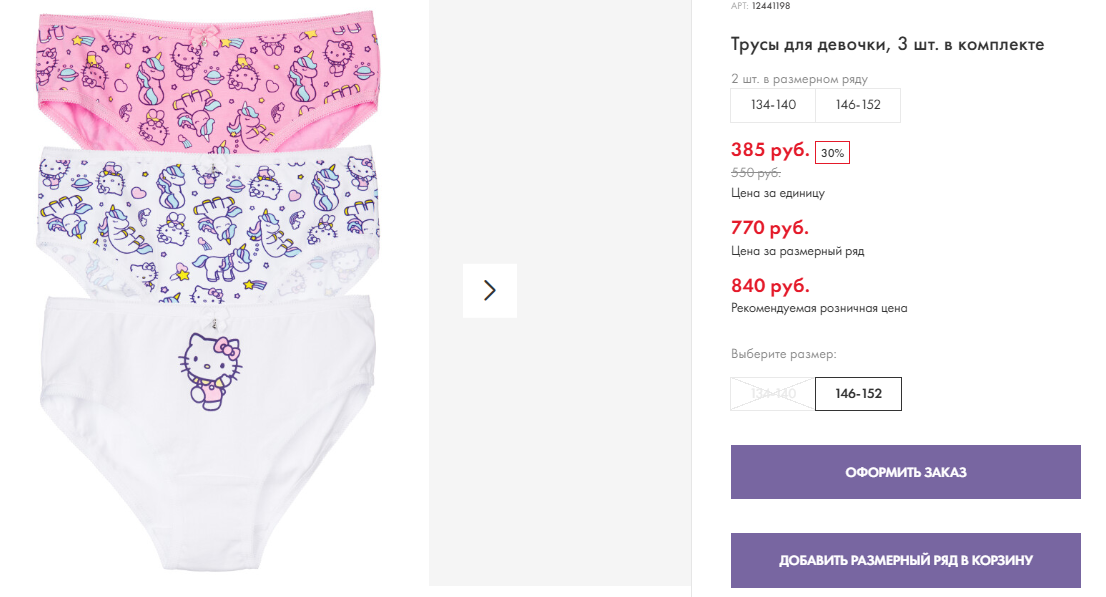Click the "2 шт. в размерном ряду" label
Image resolution: width=1106 pixels, height=597 pixels.
pos(799,79)
